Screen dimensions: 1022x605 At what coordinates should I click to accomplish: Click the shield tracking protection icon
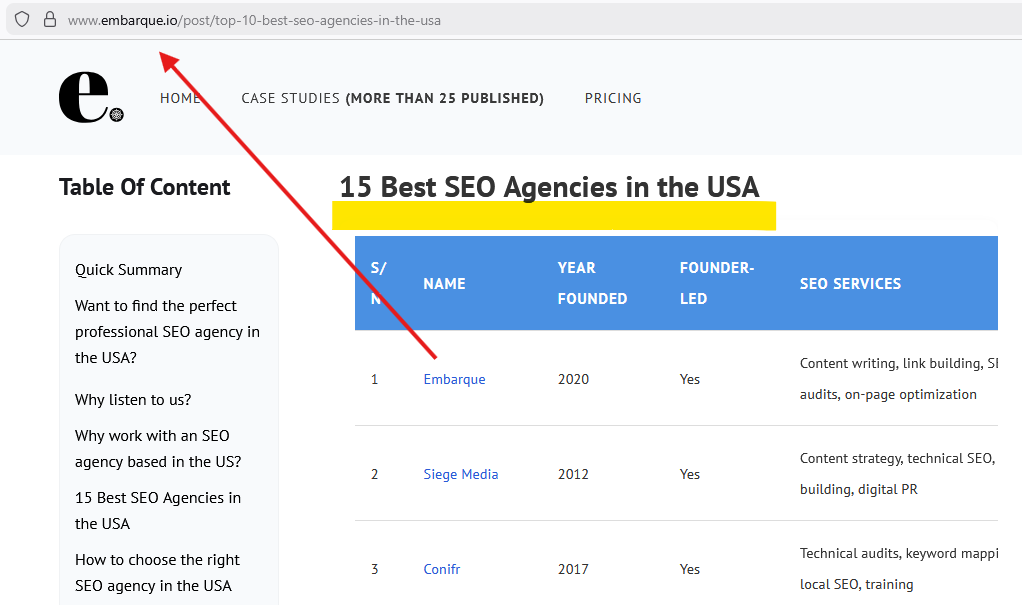click(x=22, y=20)
